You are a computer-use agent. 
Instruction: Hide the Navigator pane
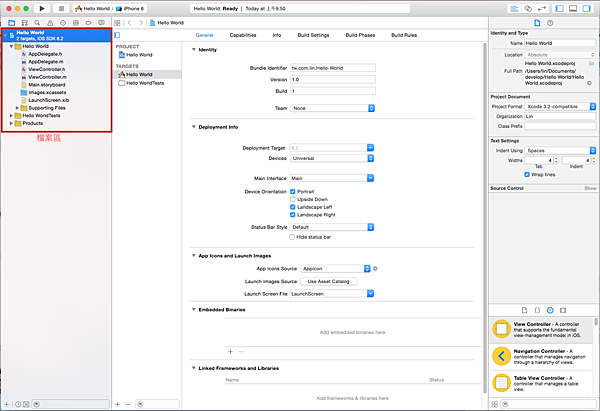point(559,8)
